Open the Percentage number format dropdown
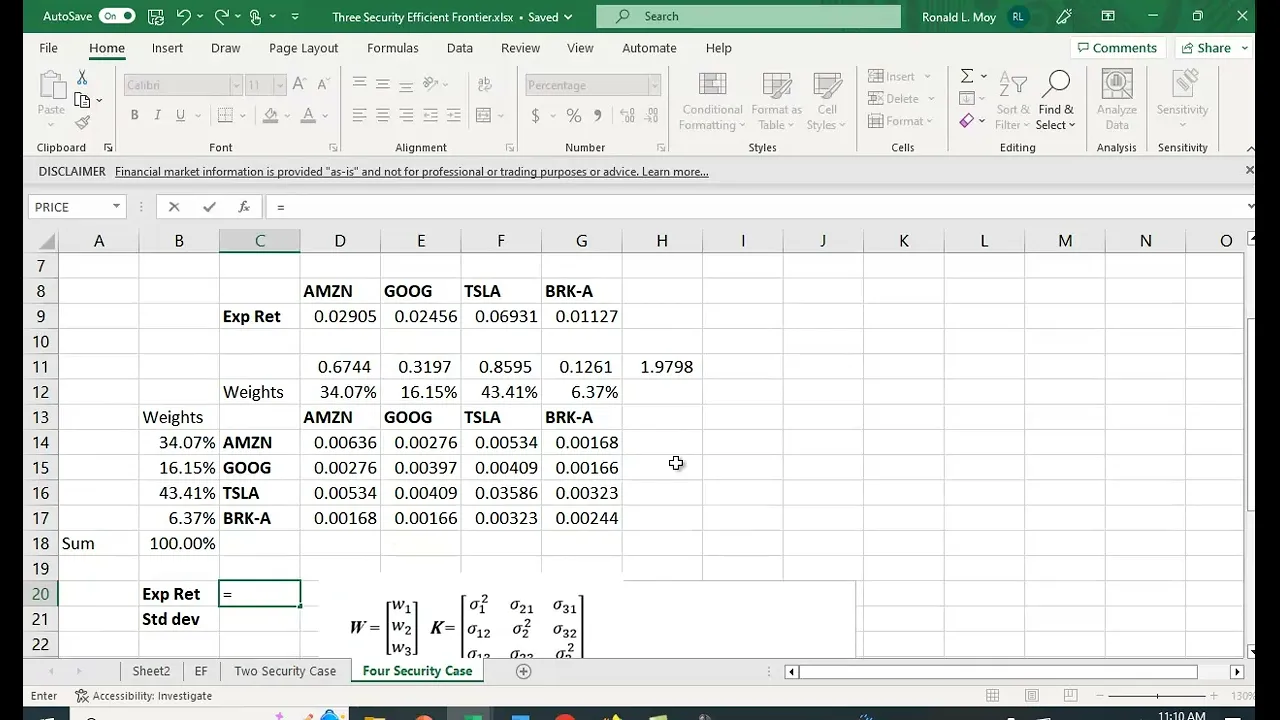The image size is (1280, 720). [654, 85]
